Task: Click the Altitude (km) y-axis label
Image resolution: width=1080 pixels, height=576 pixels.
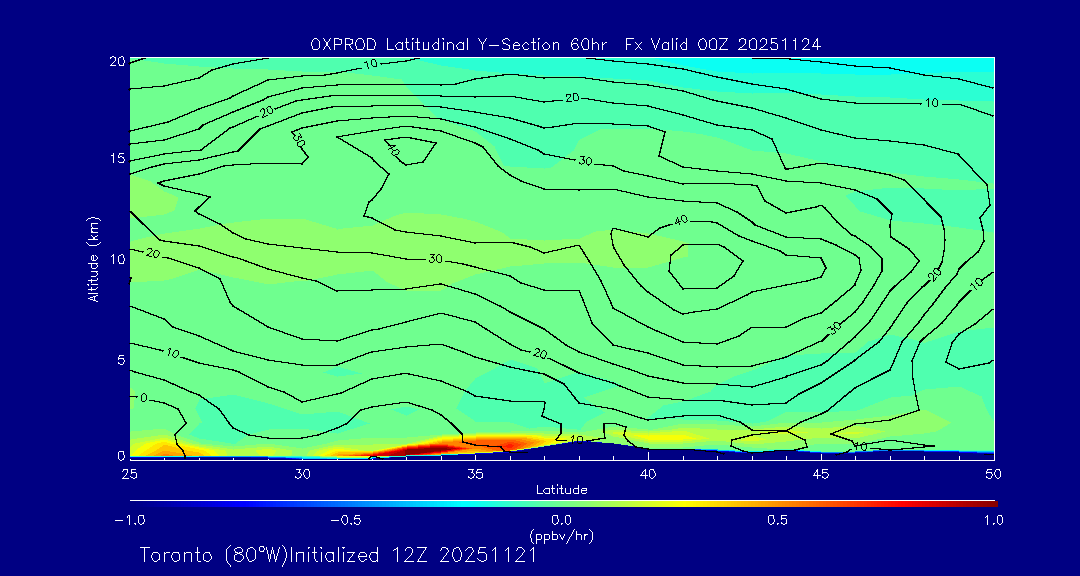Action: [94, 258]
